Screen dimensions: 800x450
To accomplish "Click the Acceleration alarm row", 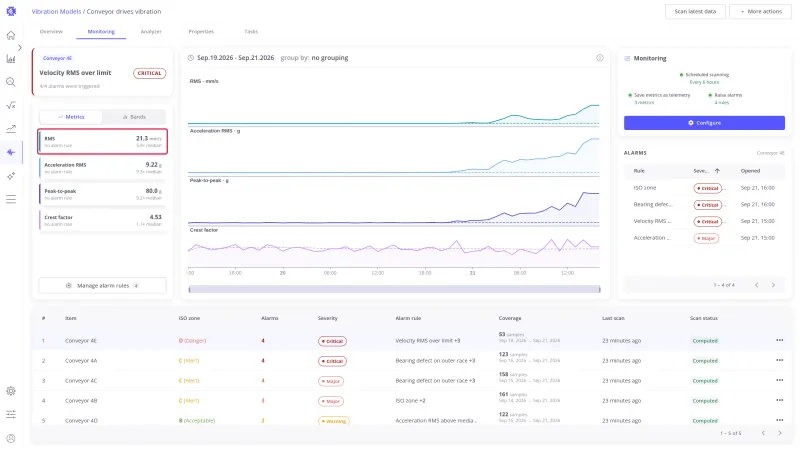I will coord(704,238).
